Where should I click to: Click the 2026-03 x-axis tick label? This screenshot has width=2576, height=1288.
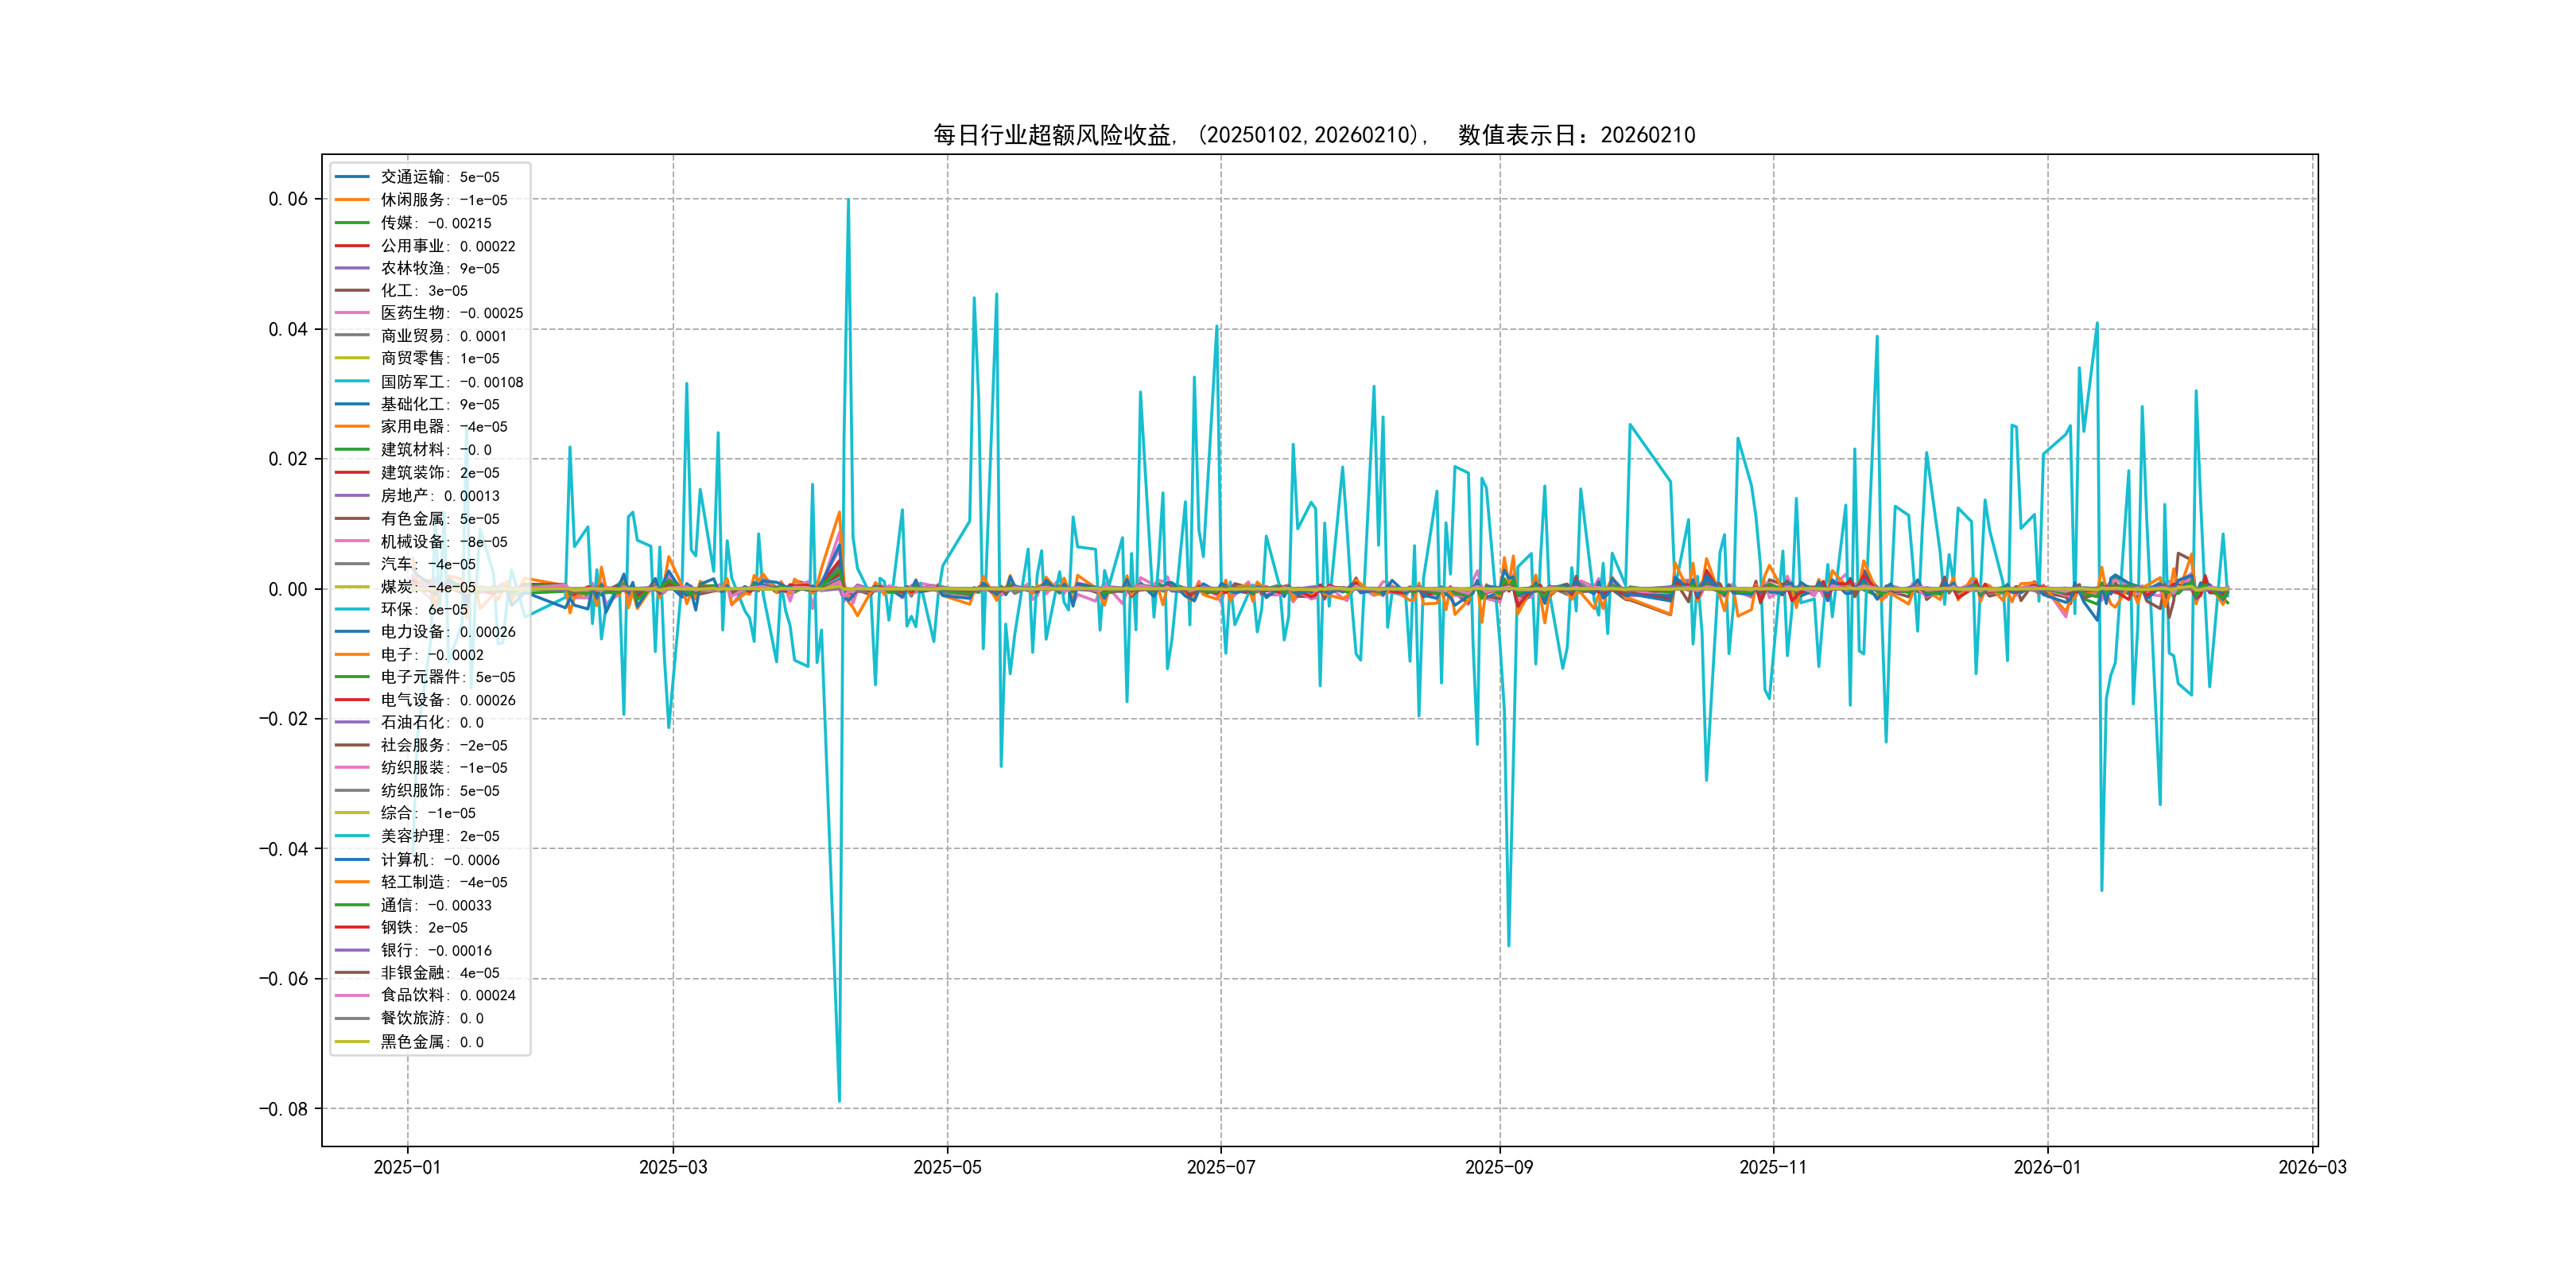2312,1167
